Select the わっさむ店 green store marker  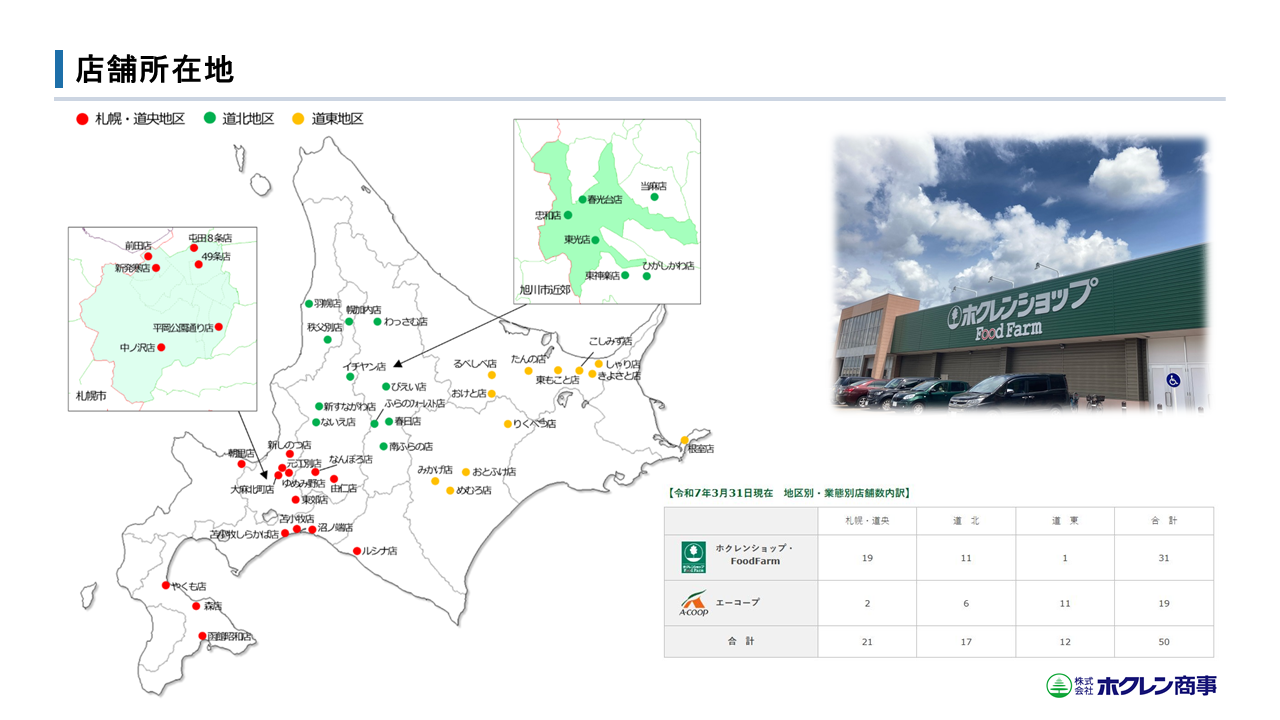coord(377,322)
